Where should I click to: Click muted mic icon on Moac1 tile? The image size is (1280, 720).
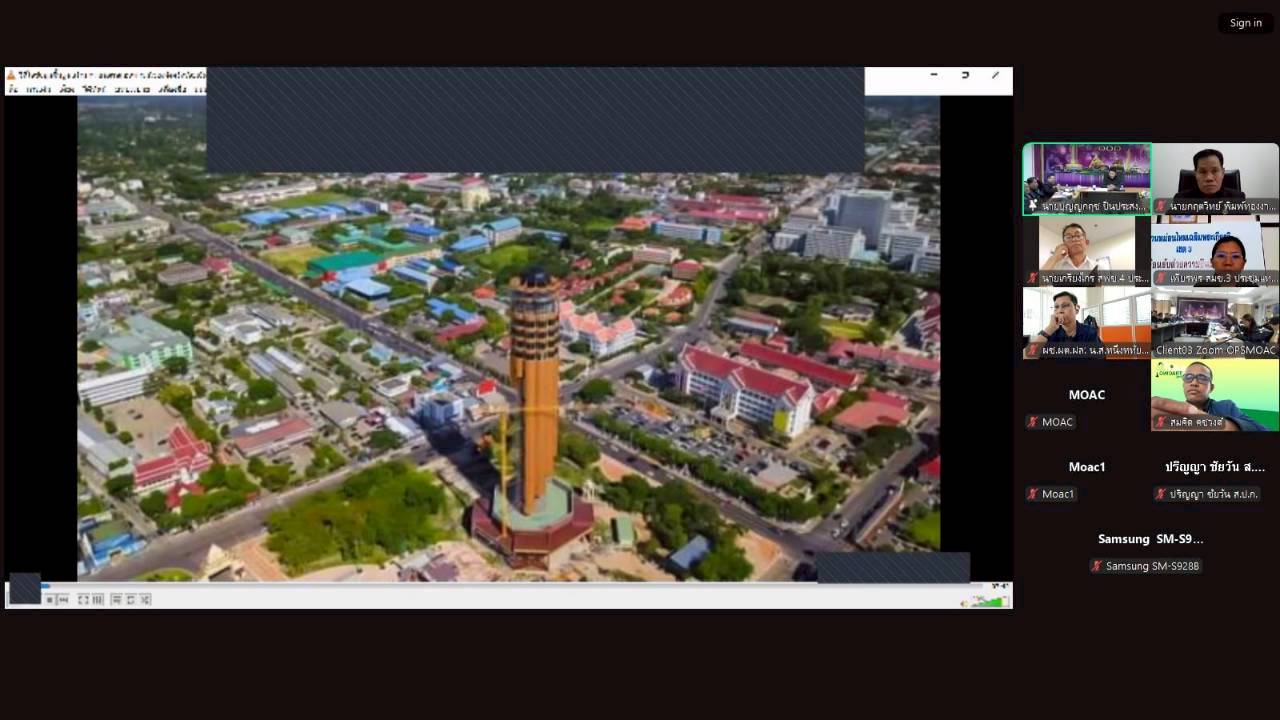tap(1033, 494)
